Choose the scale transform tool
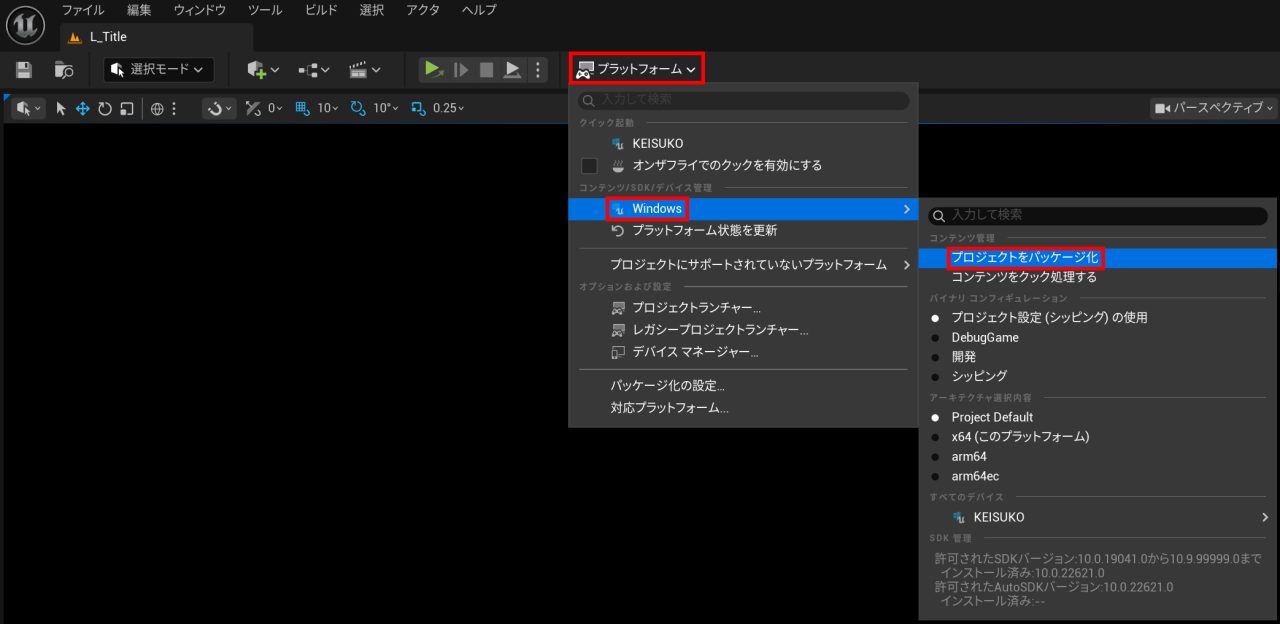The width and height of the screenshot is (1280, 624). (127, 108)
